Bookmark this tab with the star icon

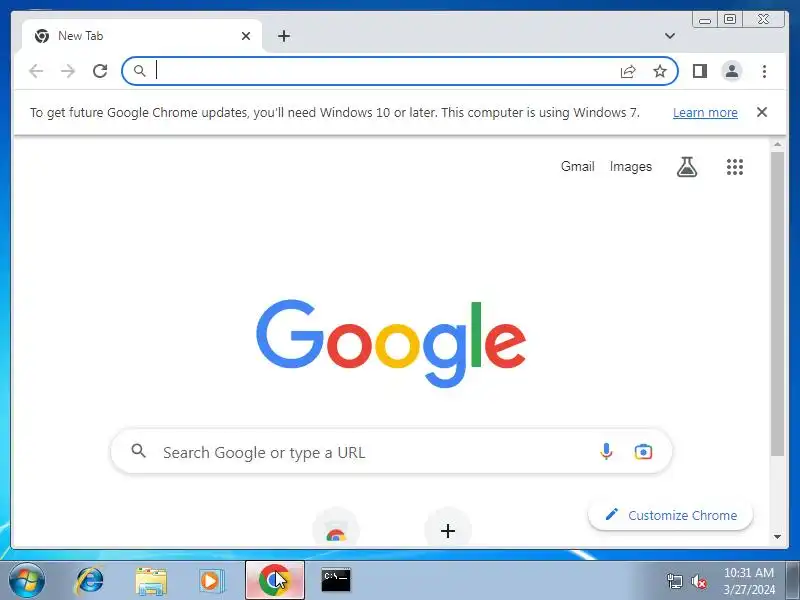click(660, 71)
